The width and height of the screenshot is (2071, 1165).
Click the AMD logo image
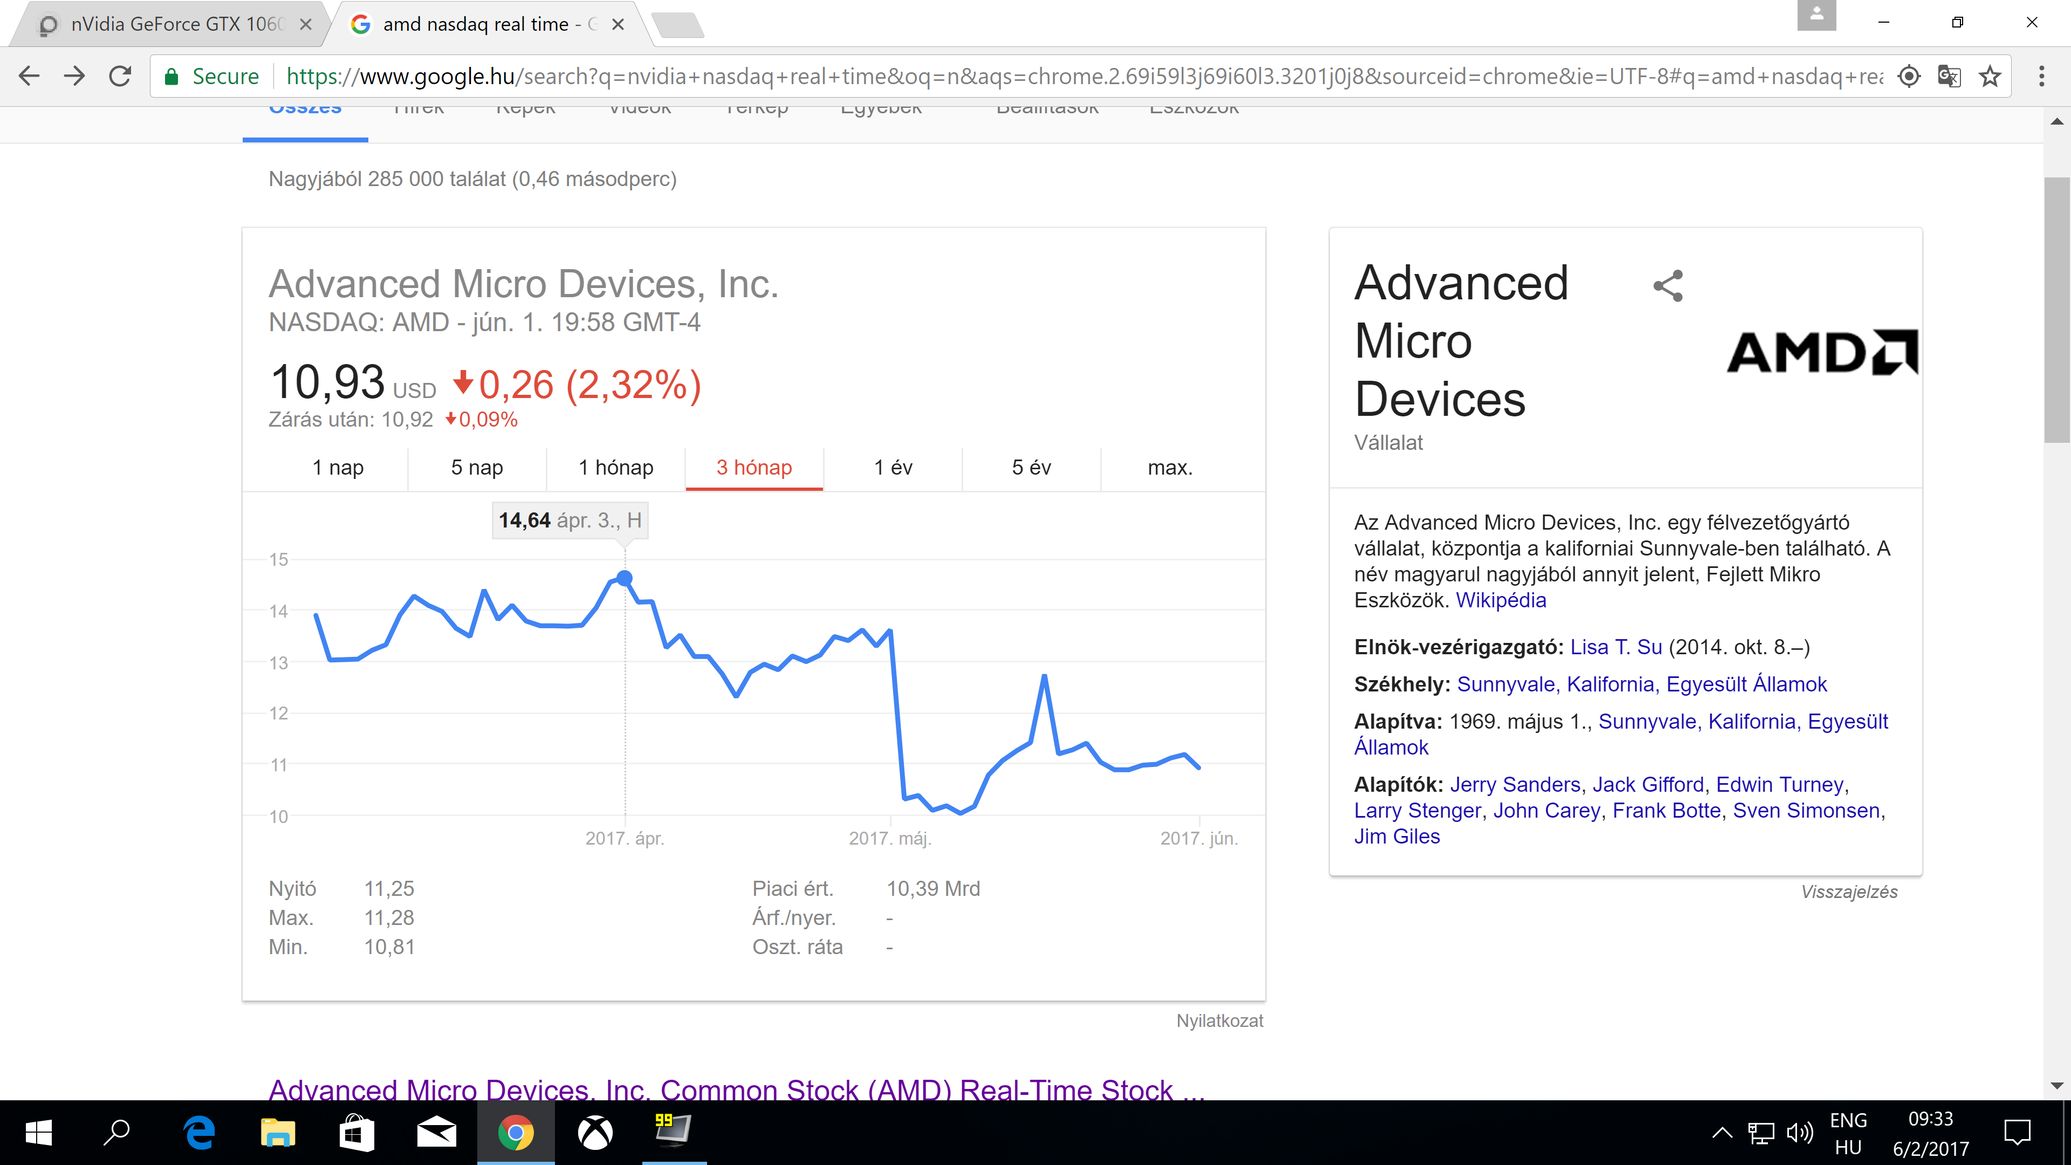click(1822, 352)
